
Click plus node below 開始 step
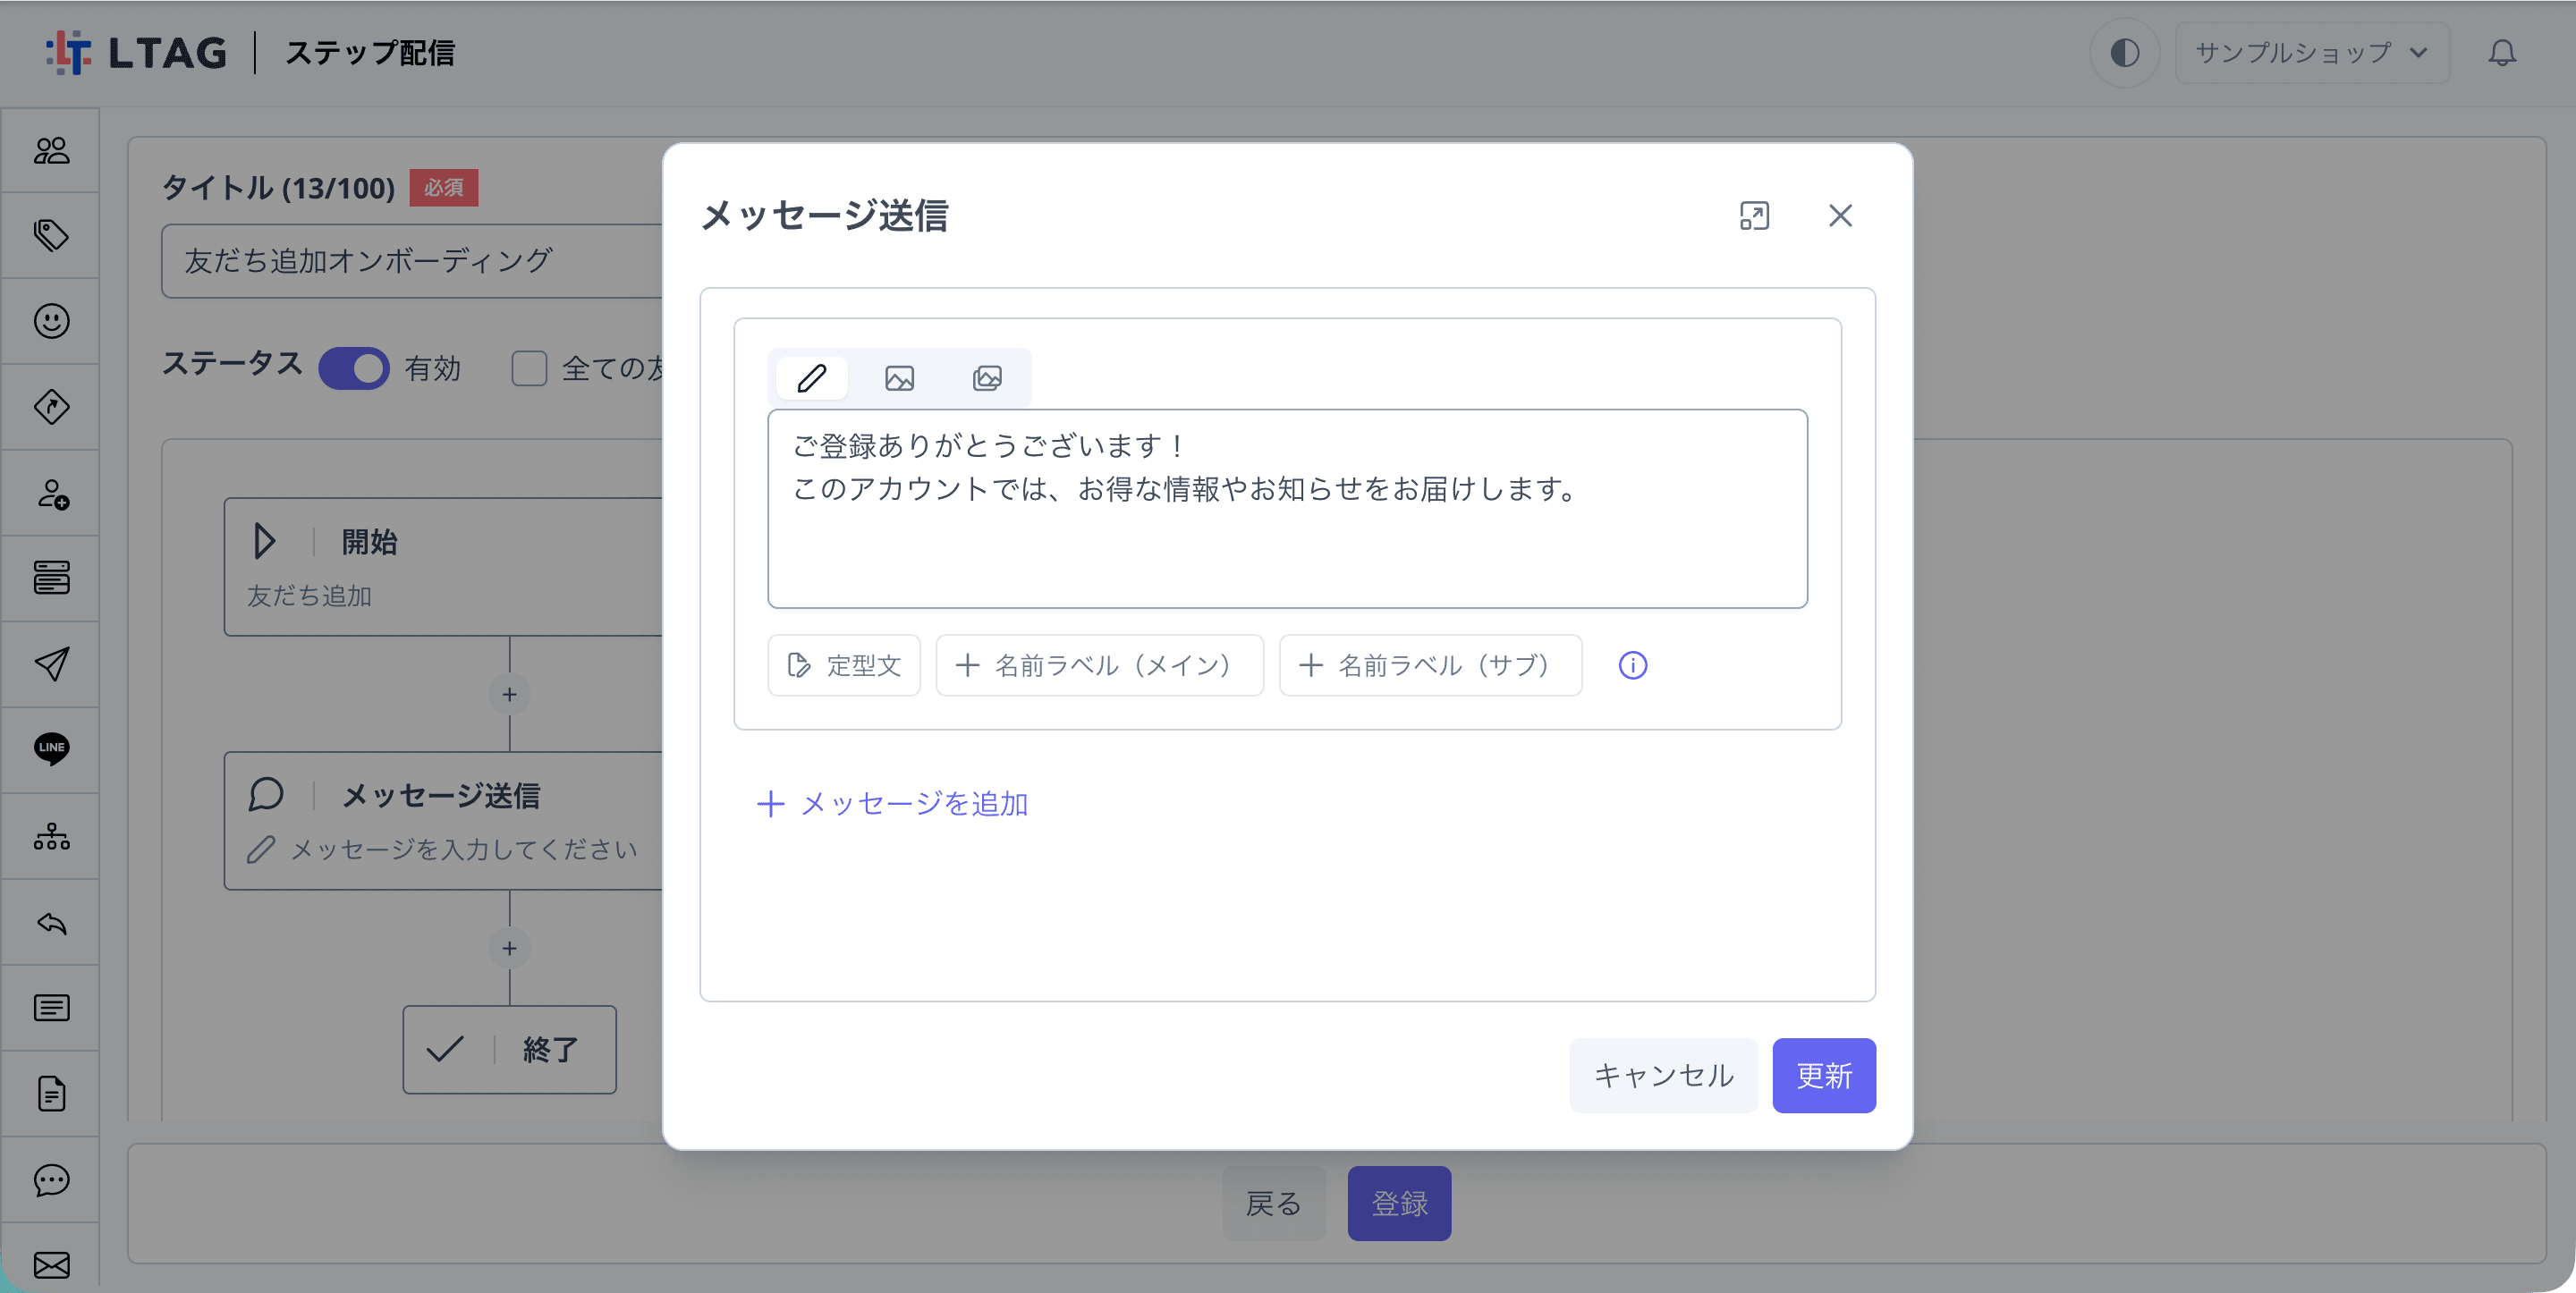tap(509, 694)
